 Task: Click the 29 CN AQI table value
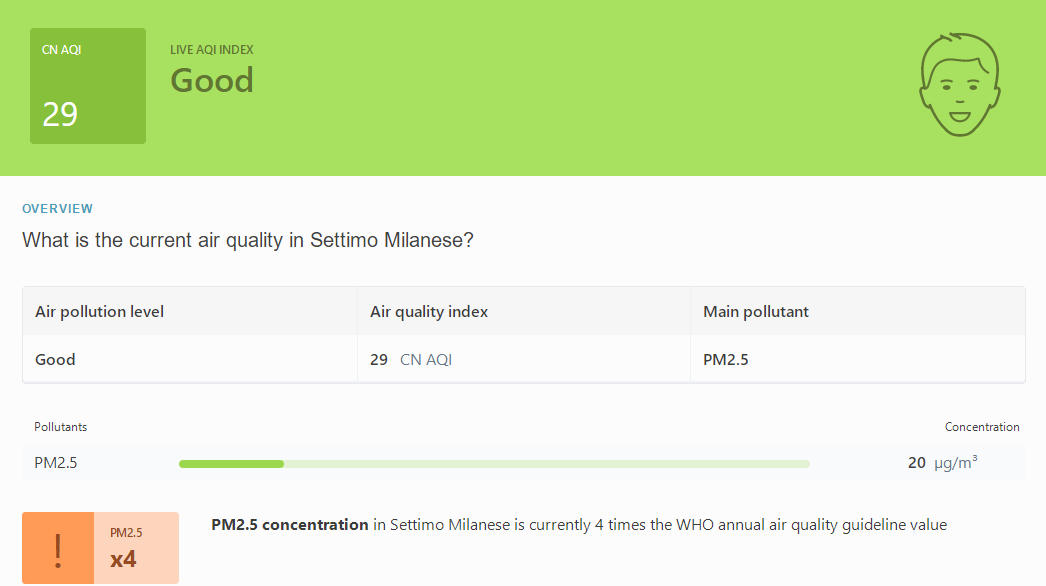411,360
